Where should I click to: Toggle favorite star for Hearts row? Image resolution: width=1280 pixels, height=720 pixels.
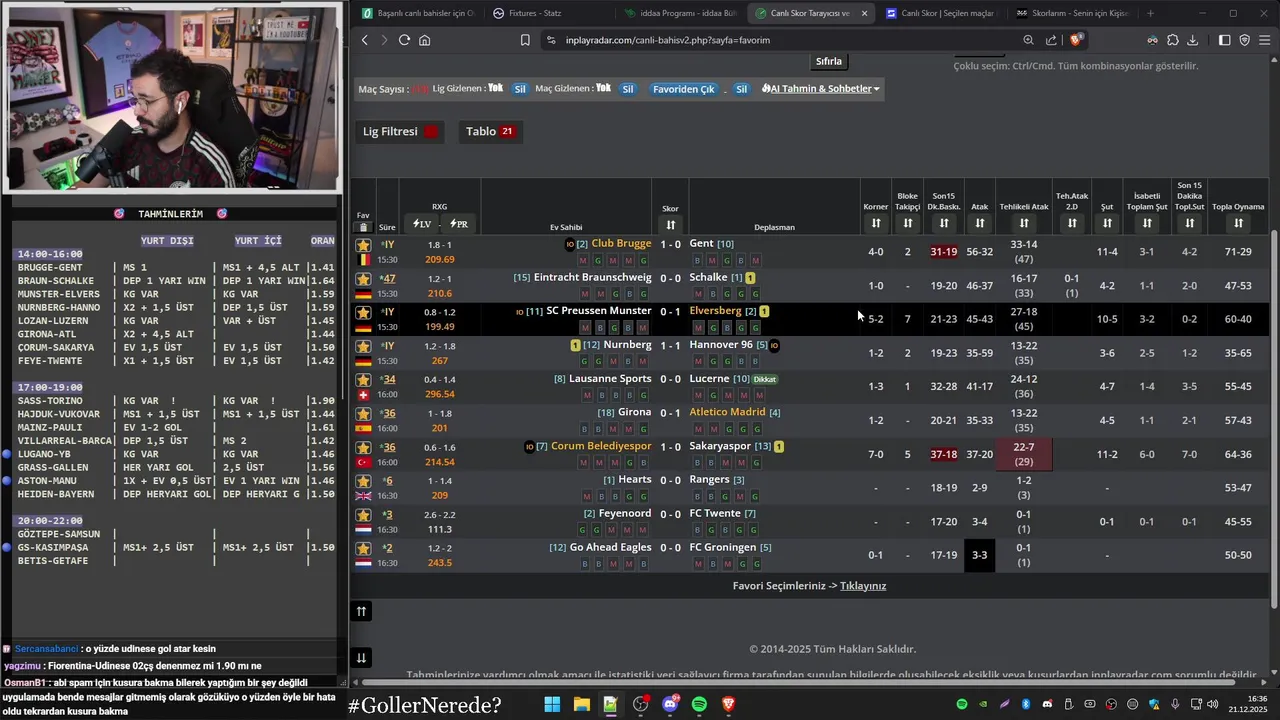click(x=363, y=481)
